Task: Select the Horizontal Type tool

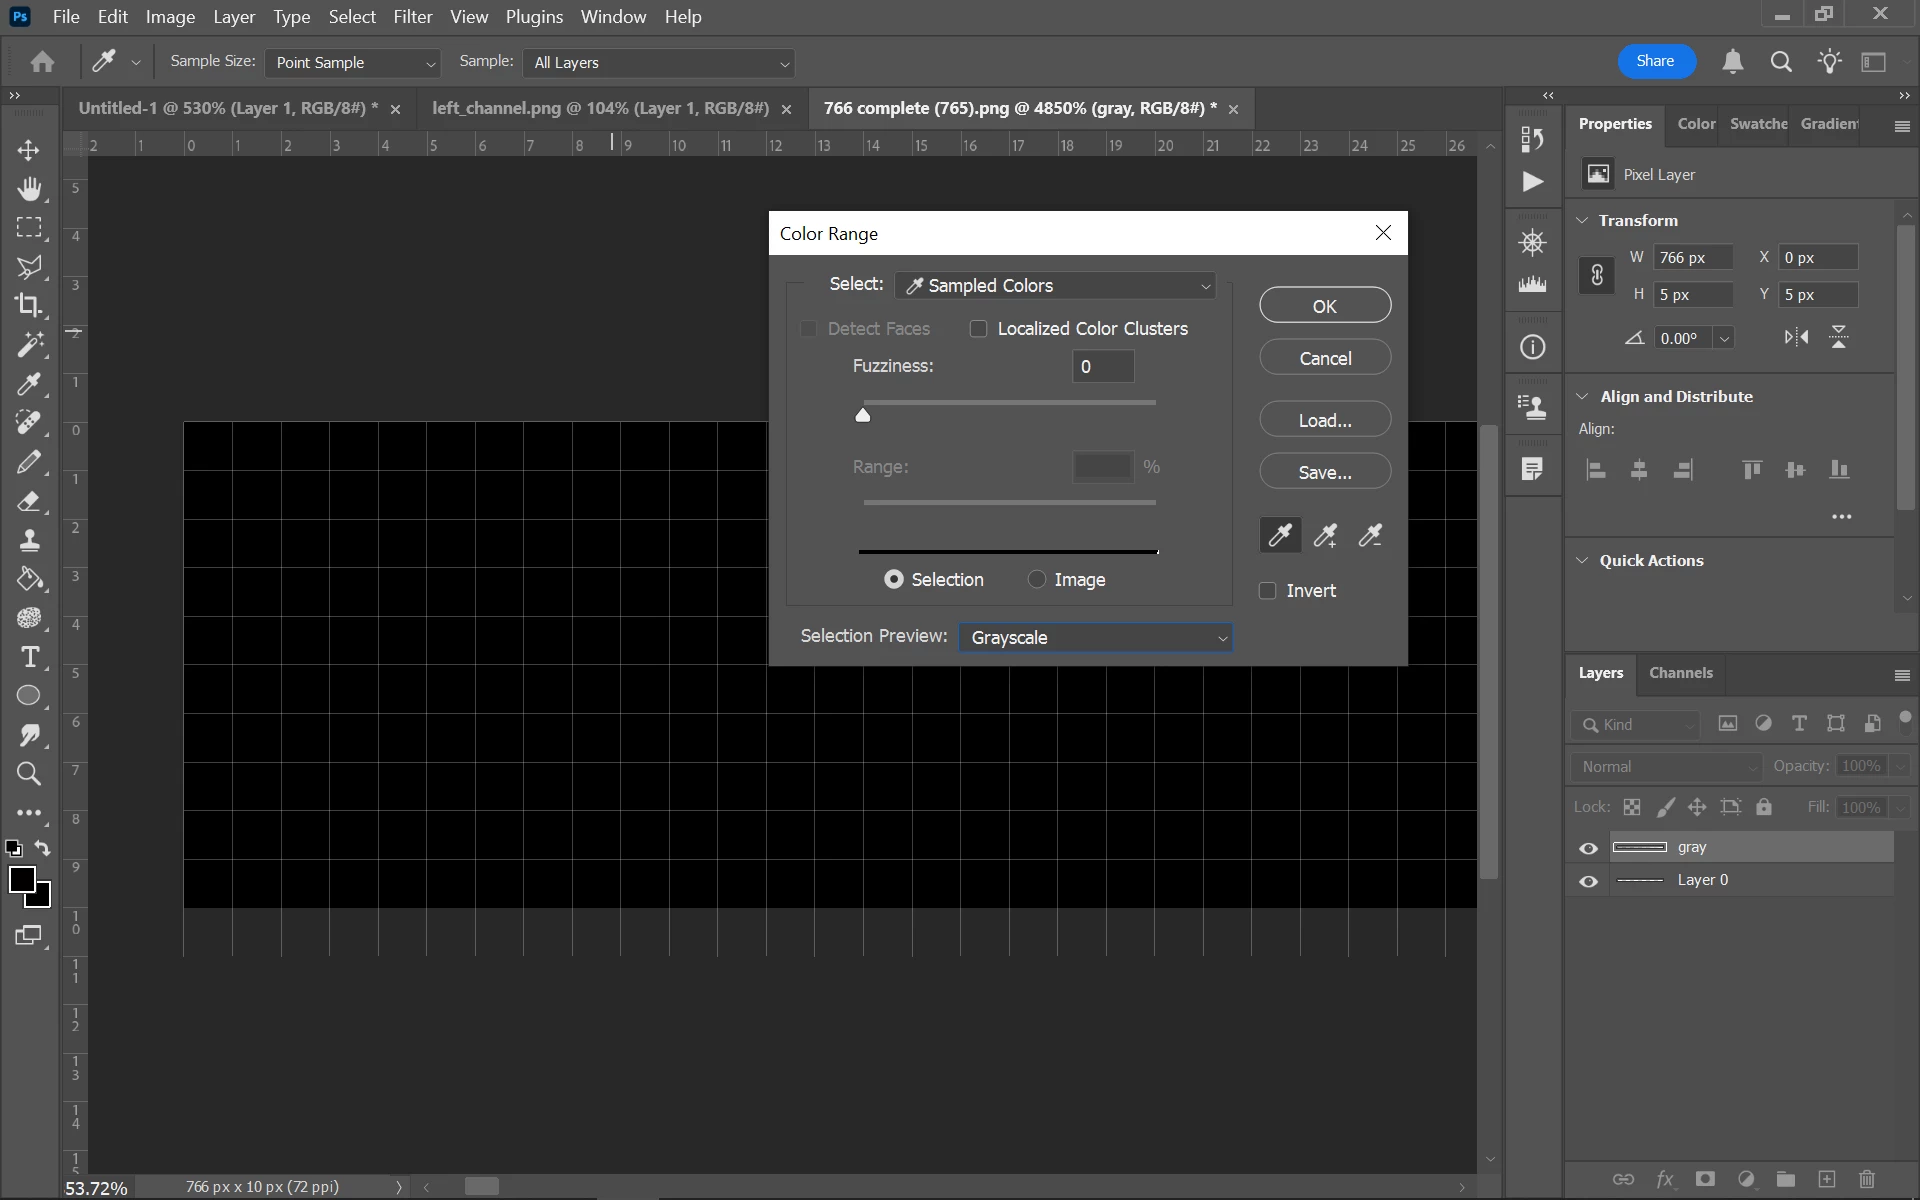Action: (x=29, y=657)
